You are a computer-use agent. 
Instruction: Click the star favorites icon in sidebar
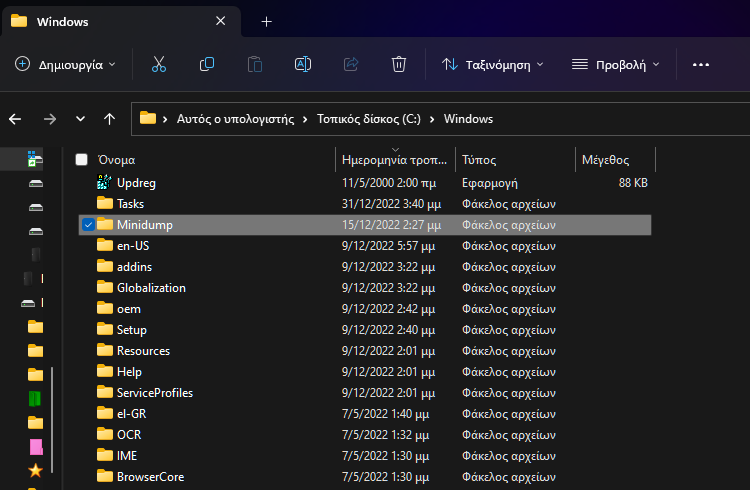(x=35, y=471)
